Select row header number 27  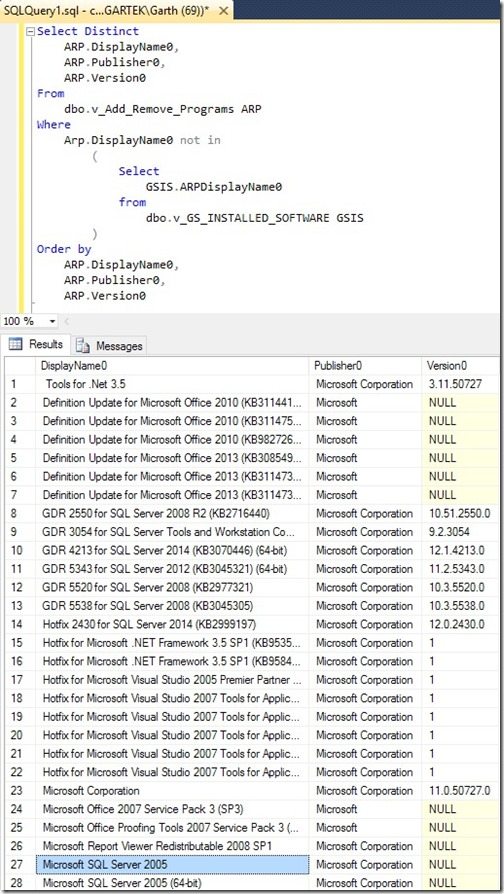(x=20, y=864)
